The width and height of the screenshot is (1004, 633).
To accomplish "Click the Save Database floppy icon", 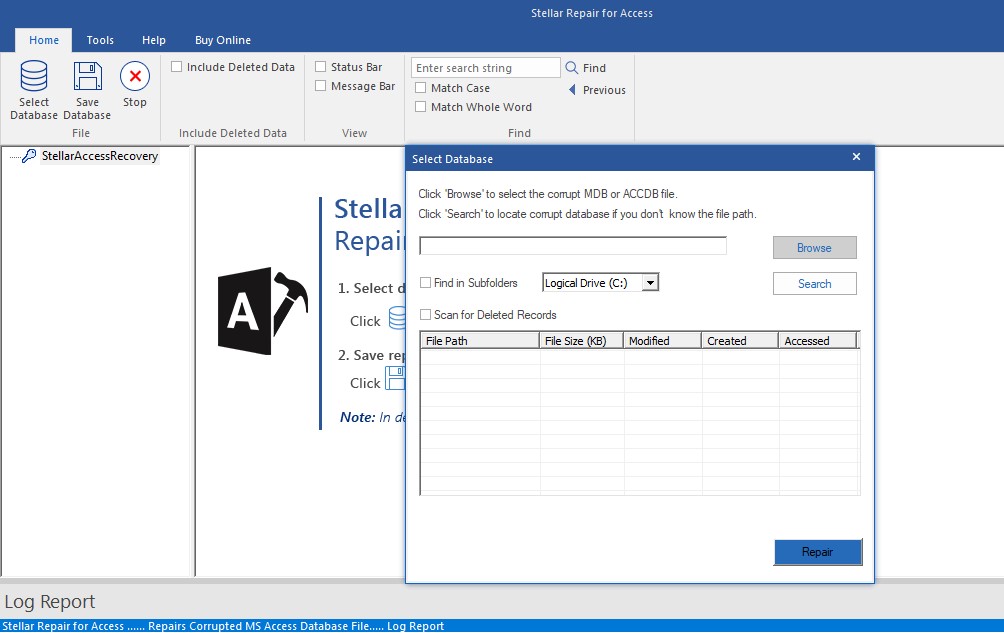I will coord(87,76).
